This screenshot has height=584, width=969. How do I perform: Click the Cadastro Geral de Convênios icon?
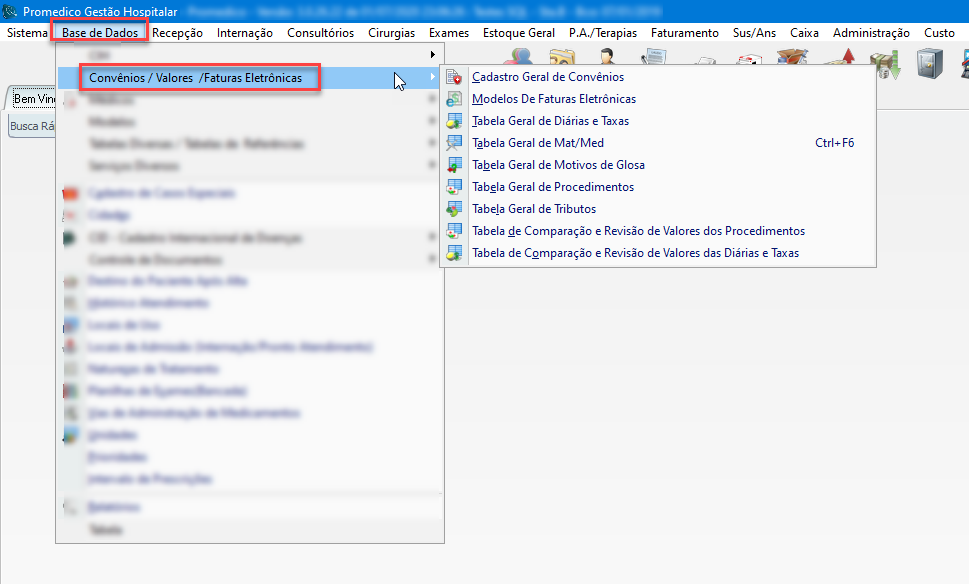(x=454, y=77)
